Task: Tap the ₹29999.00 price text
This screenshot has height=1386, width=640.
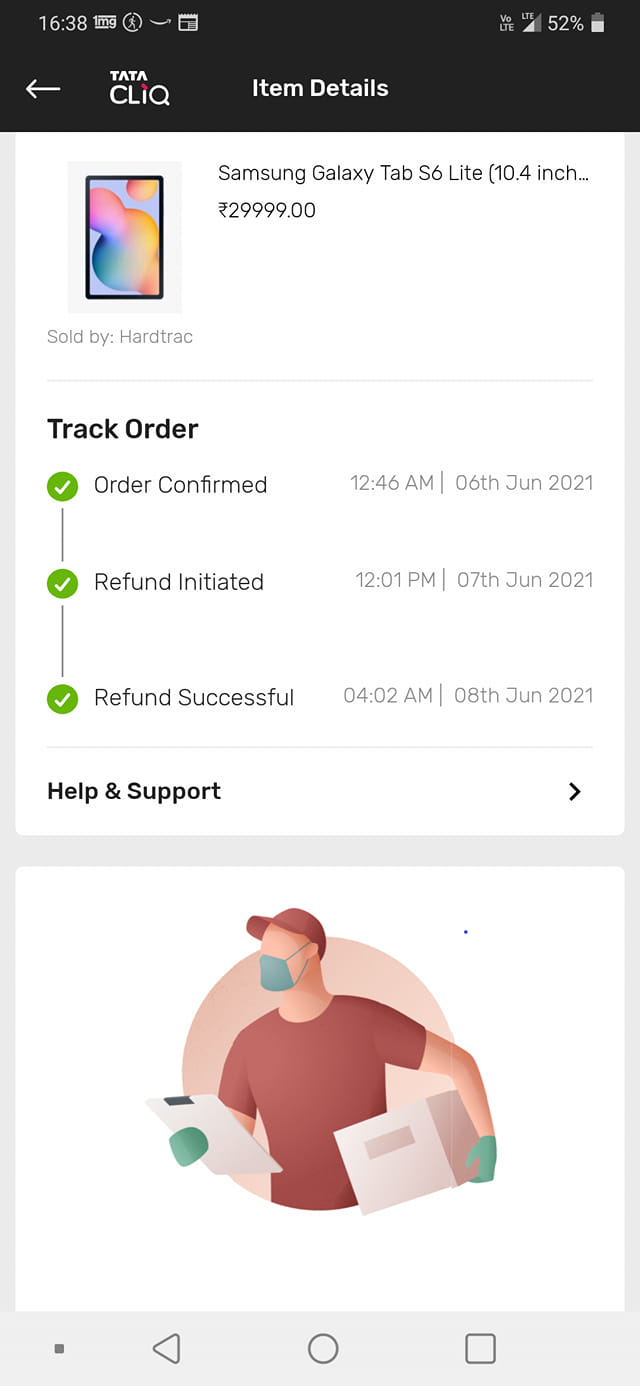Action: pos(267,210)
